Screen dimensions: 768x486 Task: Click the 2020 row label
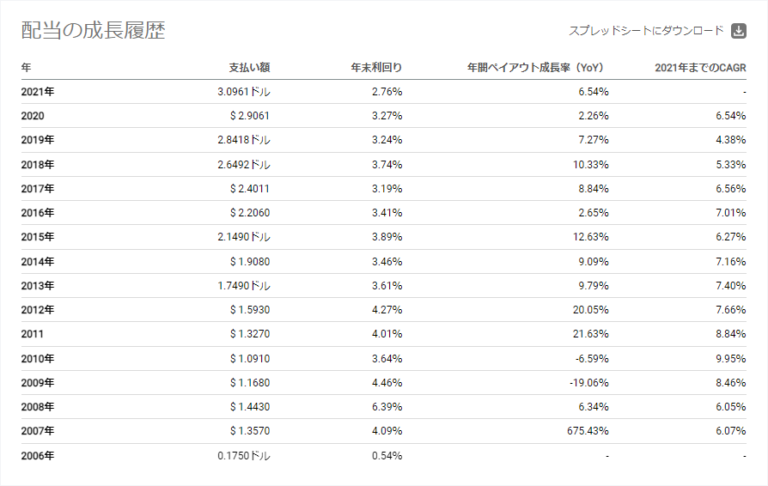[33, 116]
